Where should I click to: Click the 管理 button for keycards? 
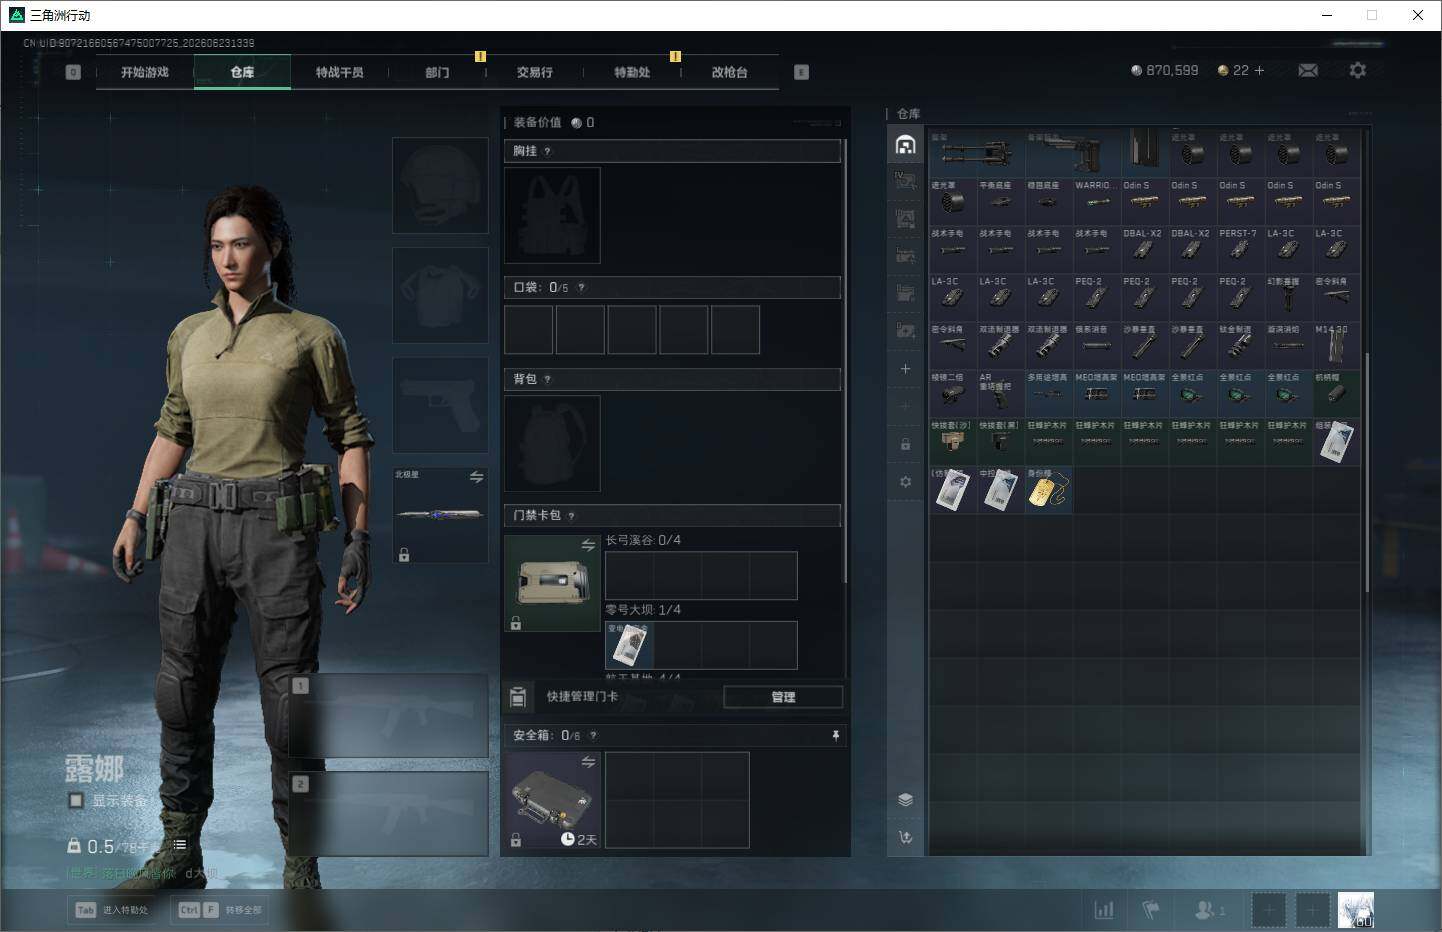[x=783, y=697]
